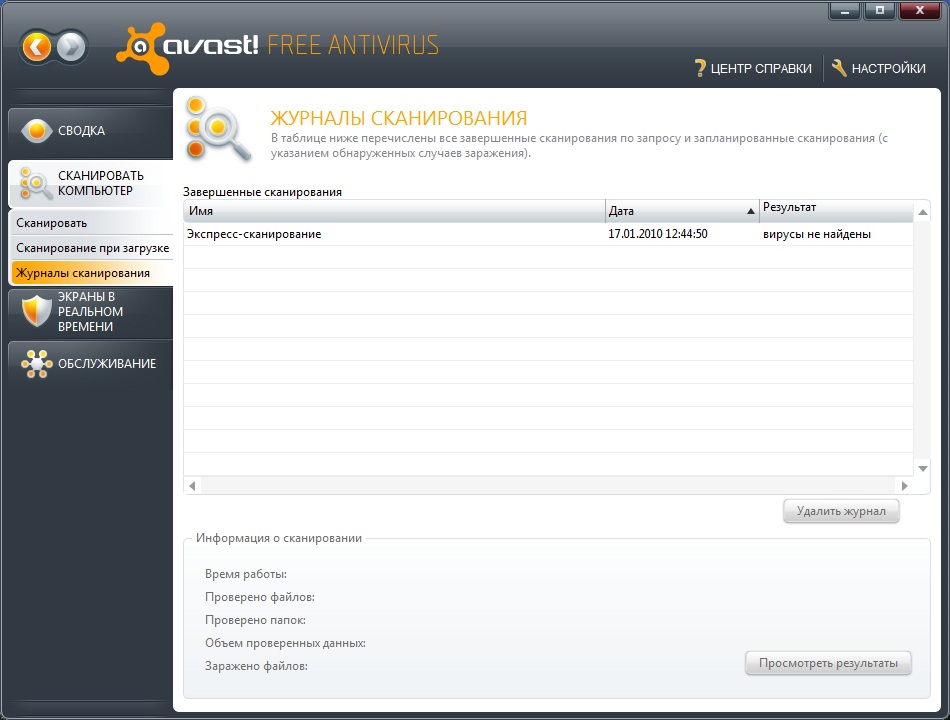The height and width of the screenshot is (720, 950).
Task: Sort the table by Результат column
Action: (x=836, y=211)
